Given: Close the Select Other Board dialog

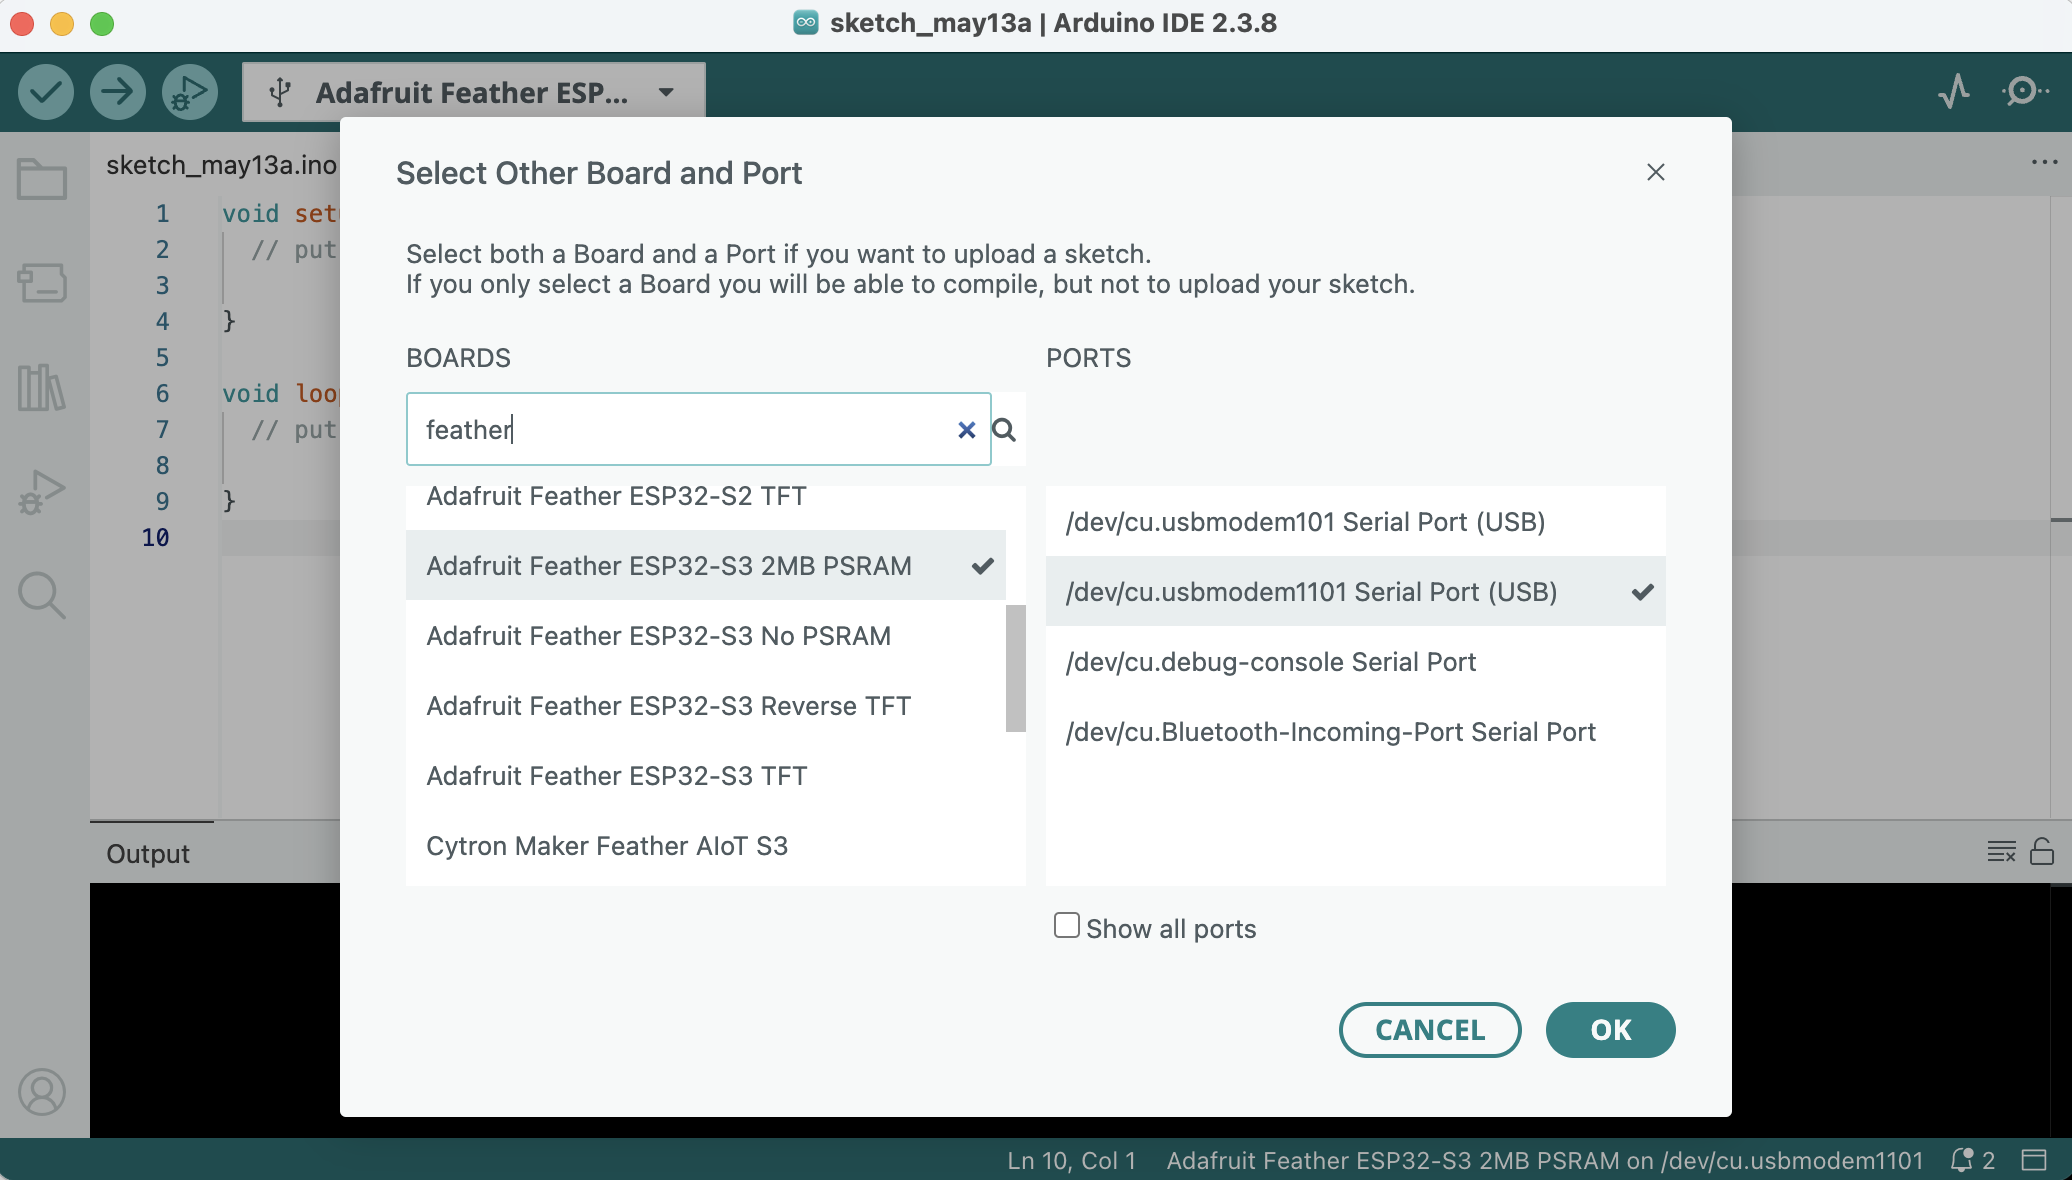Looking at the screenshot, I should (1656, 172).
